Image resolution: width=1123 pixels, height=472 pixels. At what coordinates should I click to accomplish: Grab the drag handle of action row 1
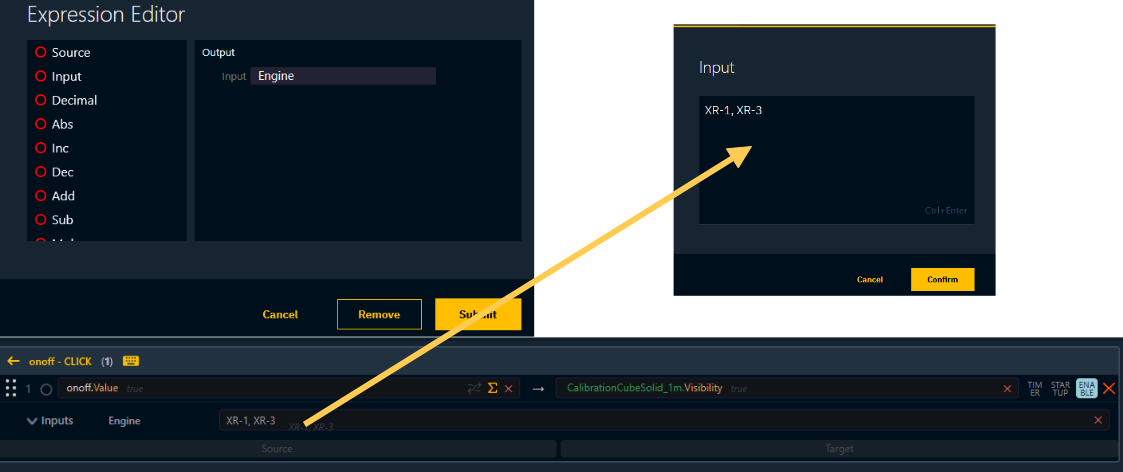click(12, 388)
